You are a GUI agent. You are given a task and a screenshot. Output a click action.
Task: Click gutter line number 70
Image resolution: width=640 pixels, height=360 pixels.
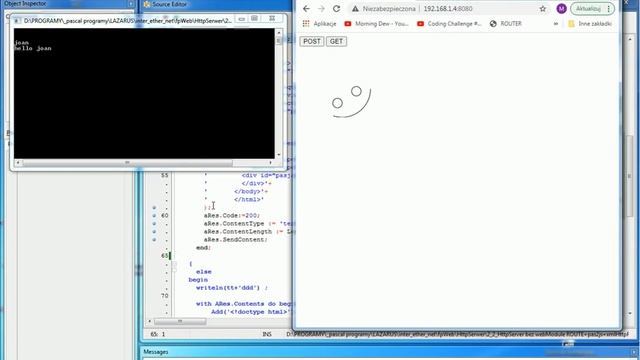tap(164, 296)
